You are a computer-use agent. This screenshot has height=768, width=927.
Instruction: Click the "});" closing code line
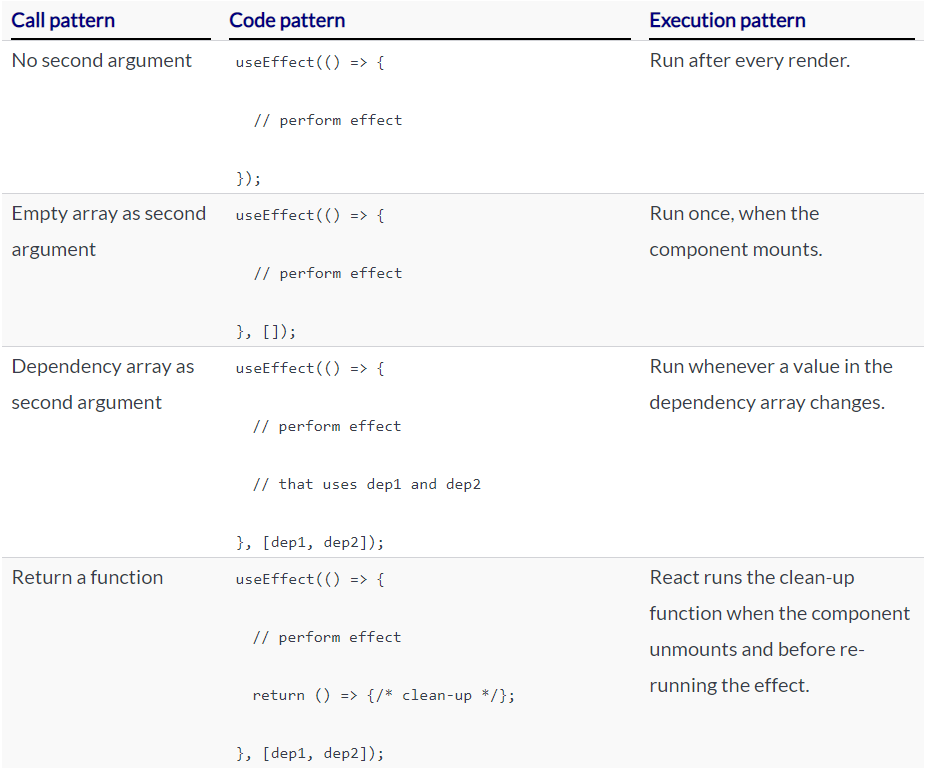pos(249,179)
